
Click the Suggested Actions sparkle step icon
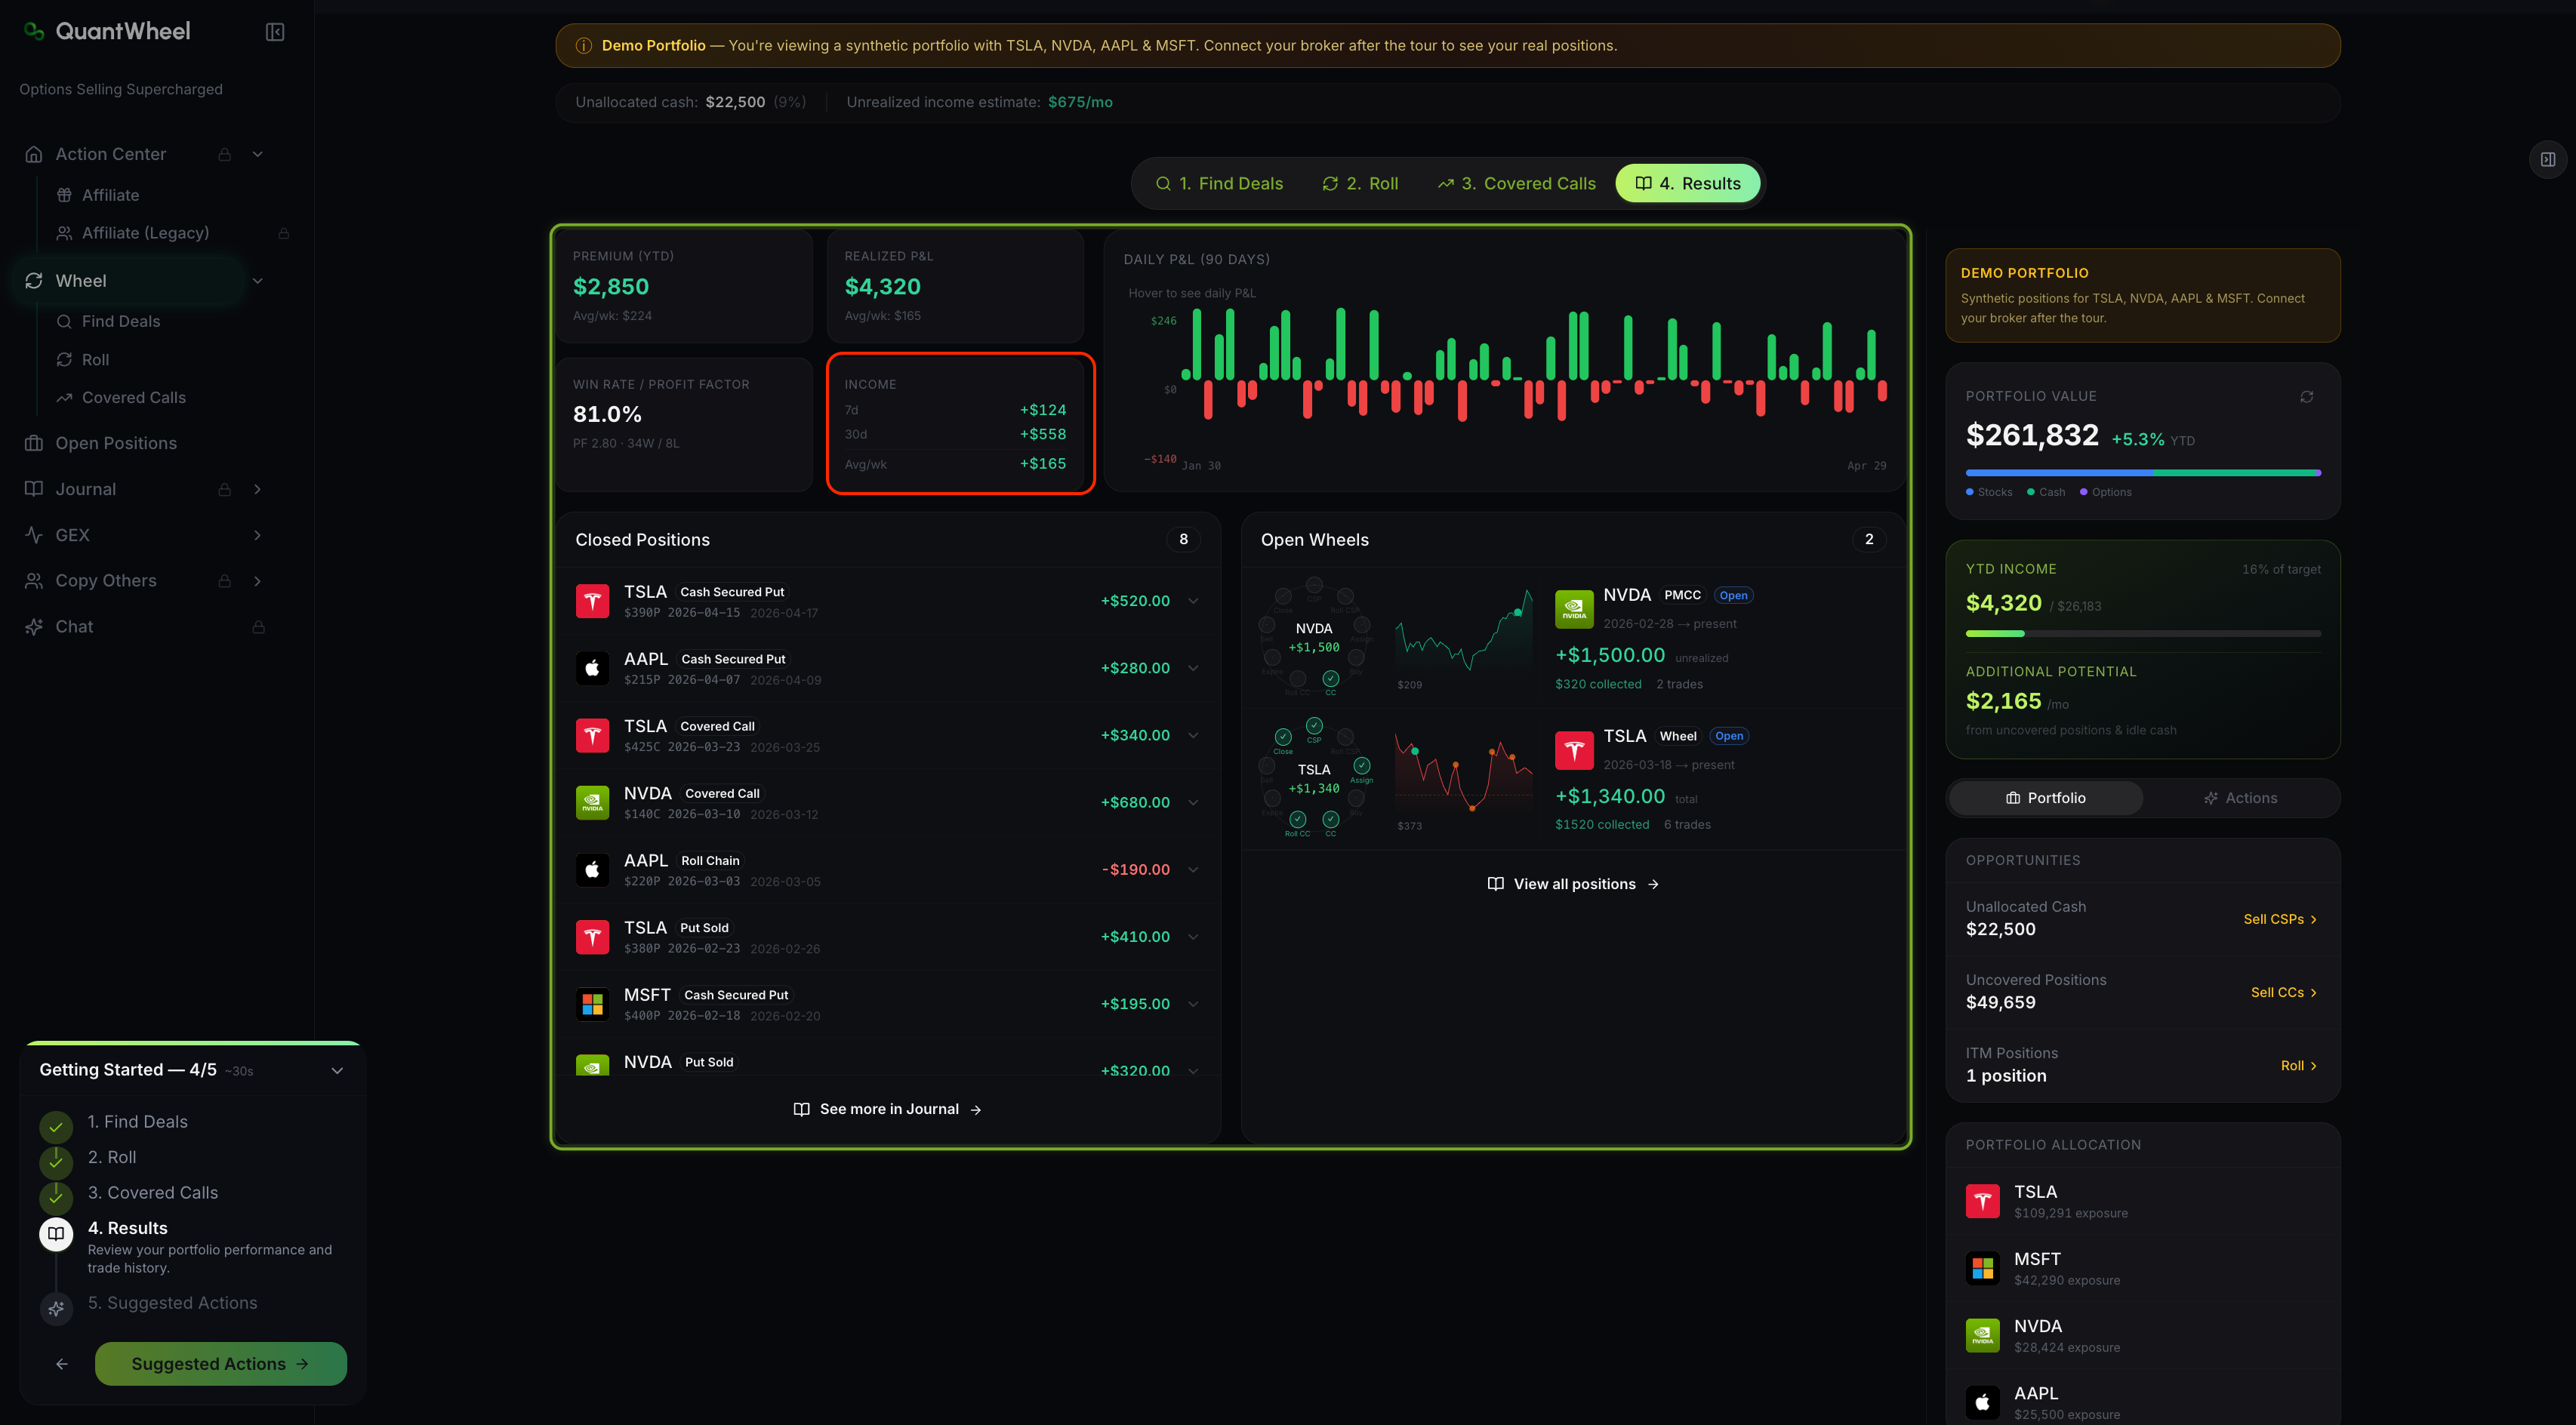tap(56, 1308)
